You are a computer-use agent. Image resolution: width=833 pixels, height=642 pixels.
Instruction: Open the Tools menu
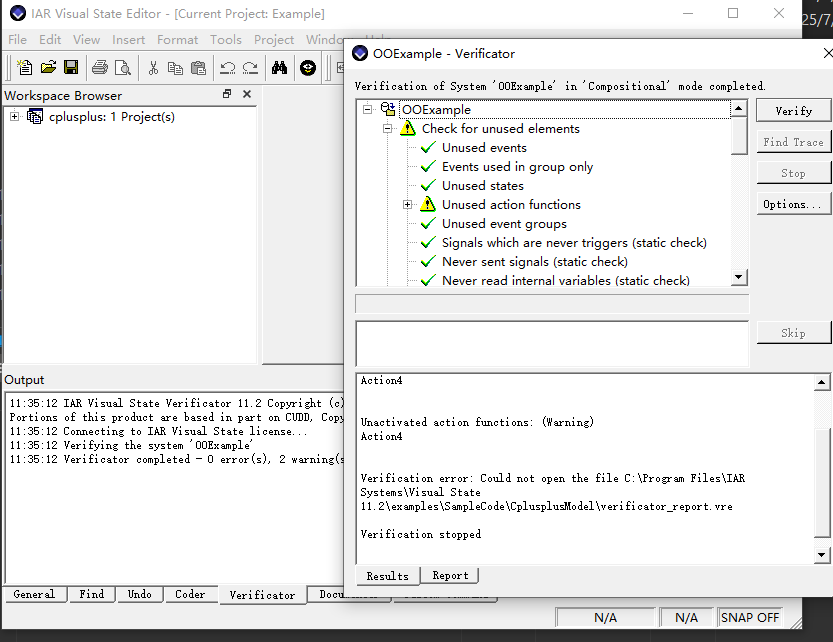[226, 40]
